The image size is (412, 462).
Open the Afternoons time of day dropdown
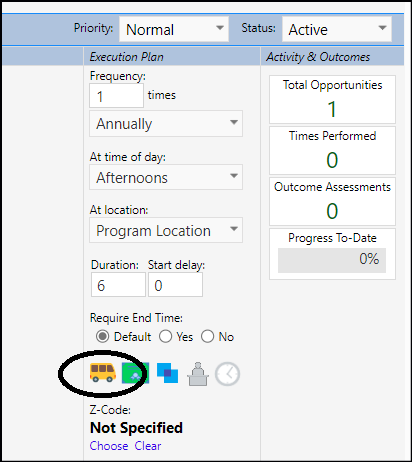166,177
